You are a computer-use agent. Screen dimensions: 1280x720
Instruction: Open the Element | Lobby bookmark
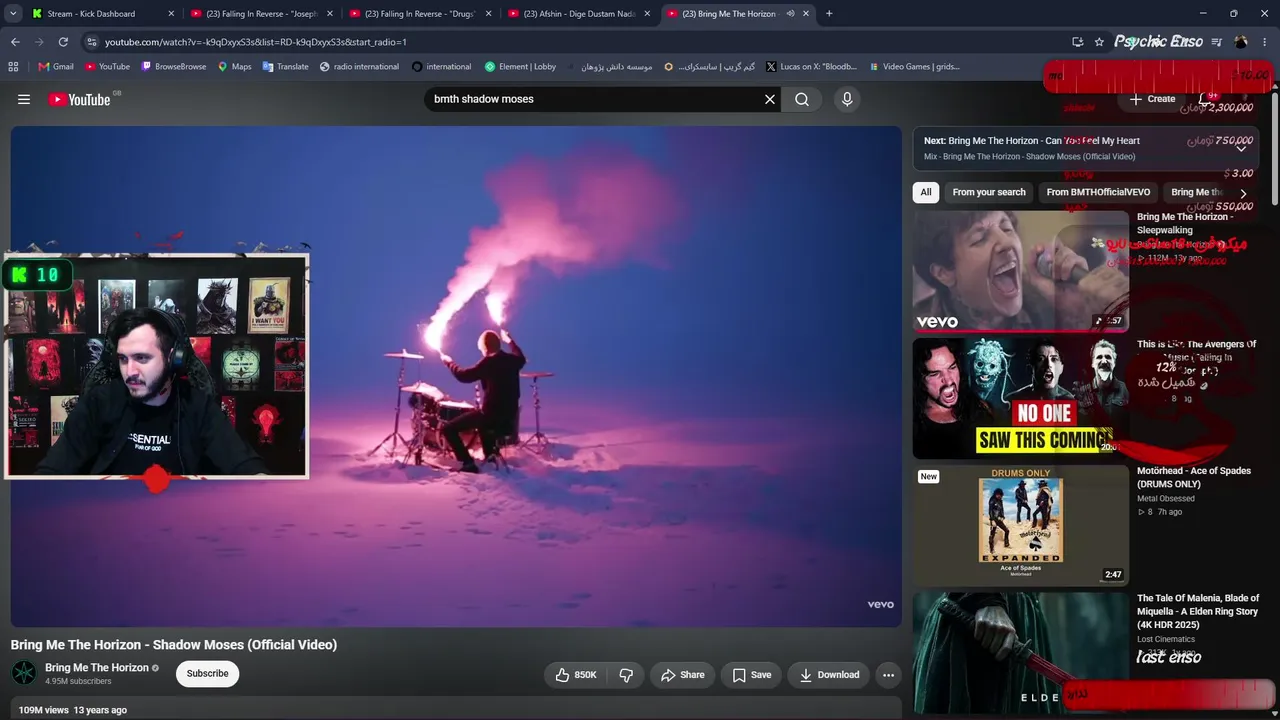click(520, 67)
